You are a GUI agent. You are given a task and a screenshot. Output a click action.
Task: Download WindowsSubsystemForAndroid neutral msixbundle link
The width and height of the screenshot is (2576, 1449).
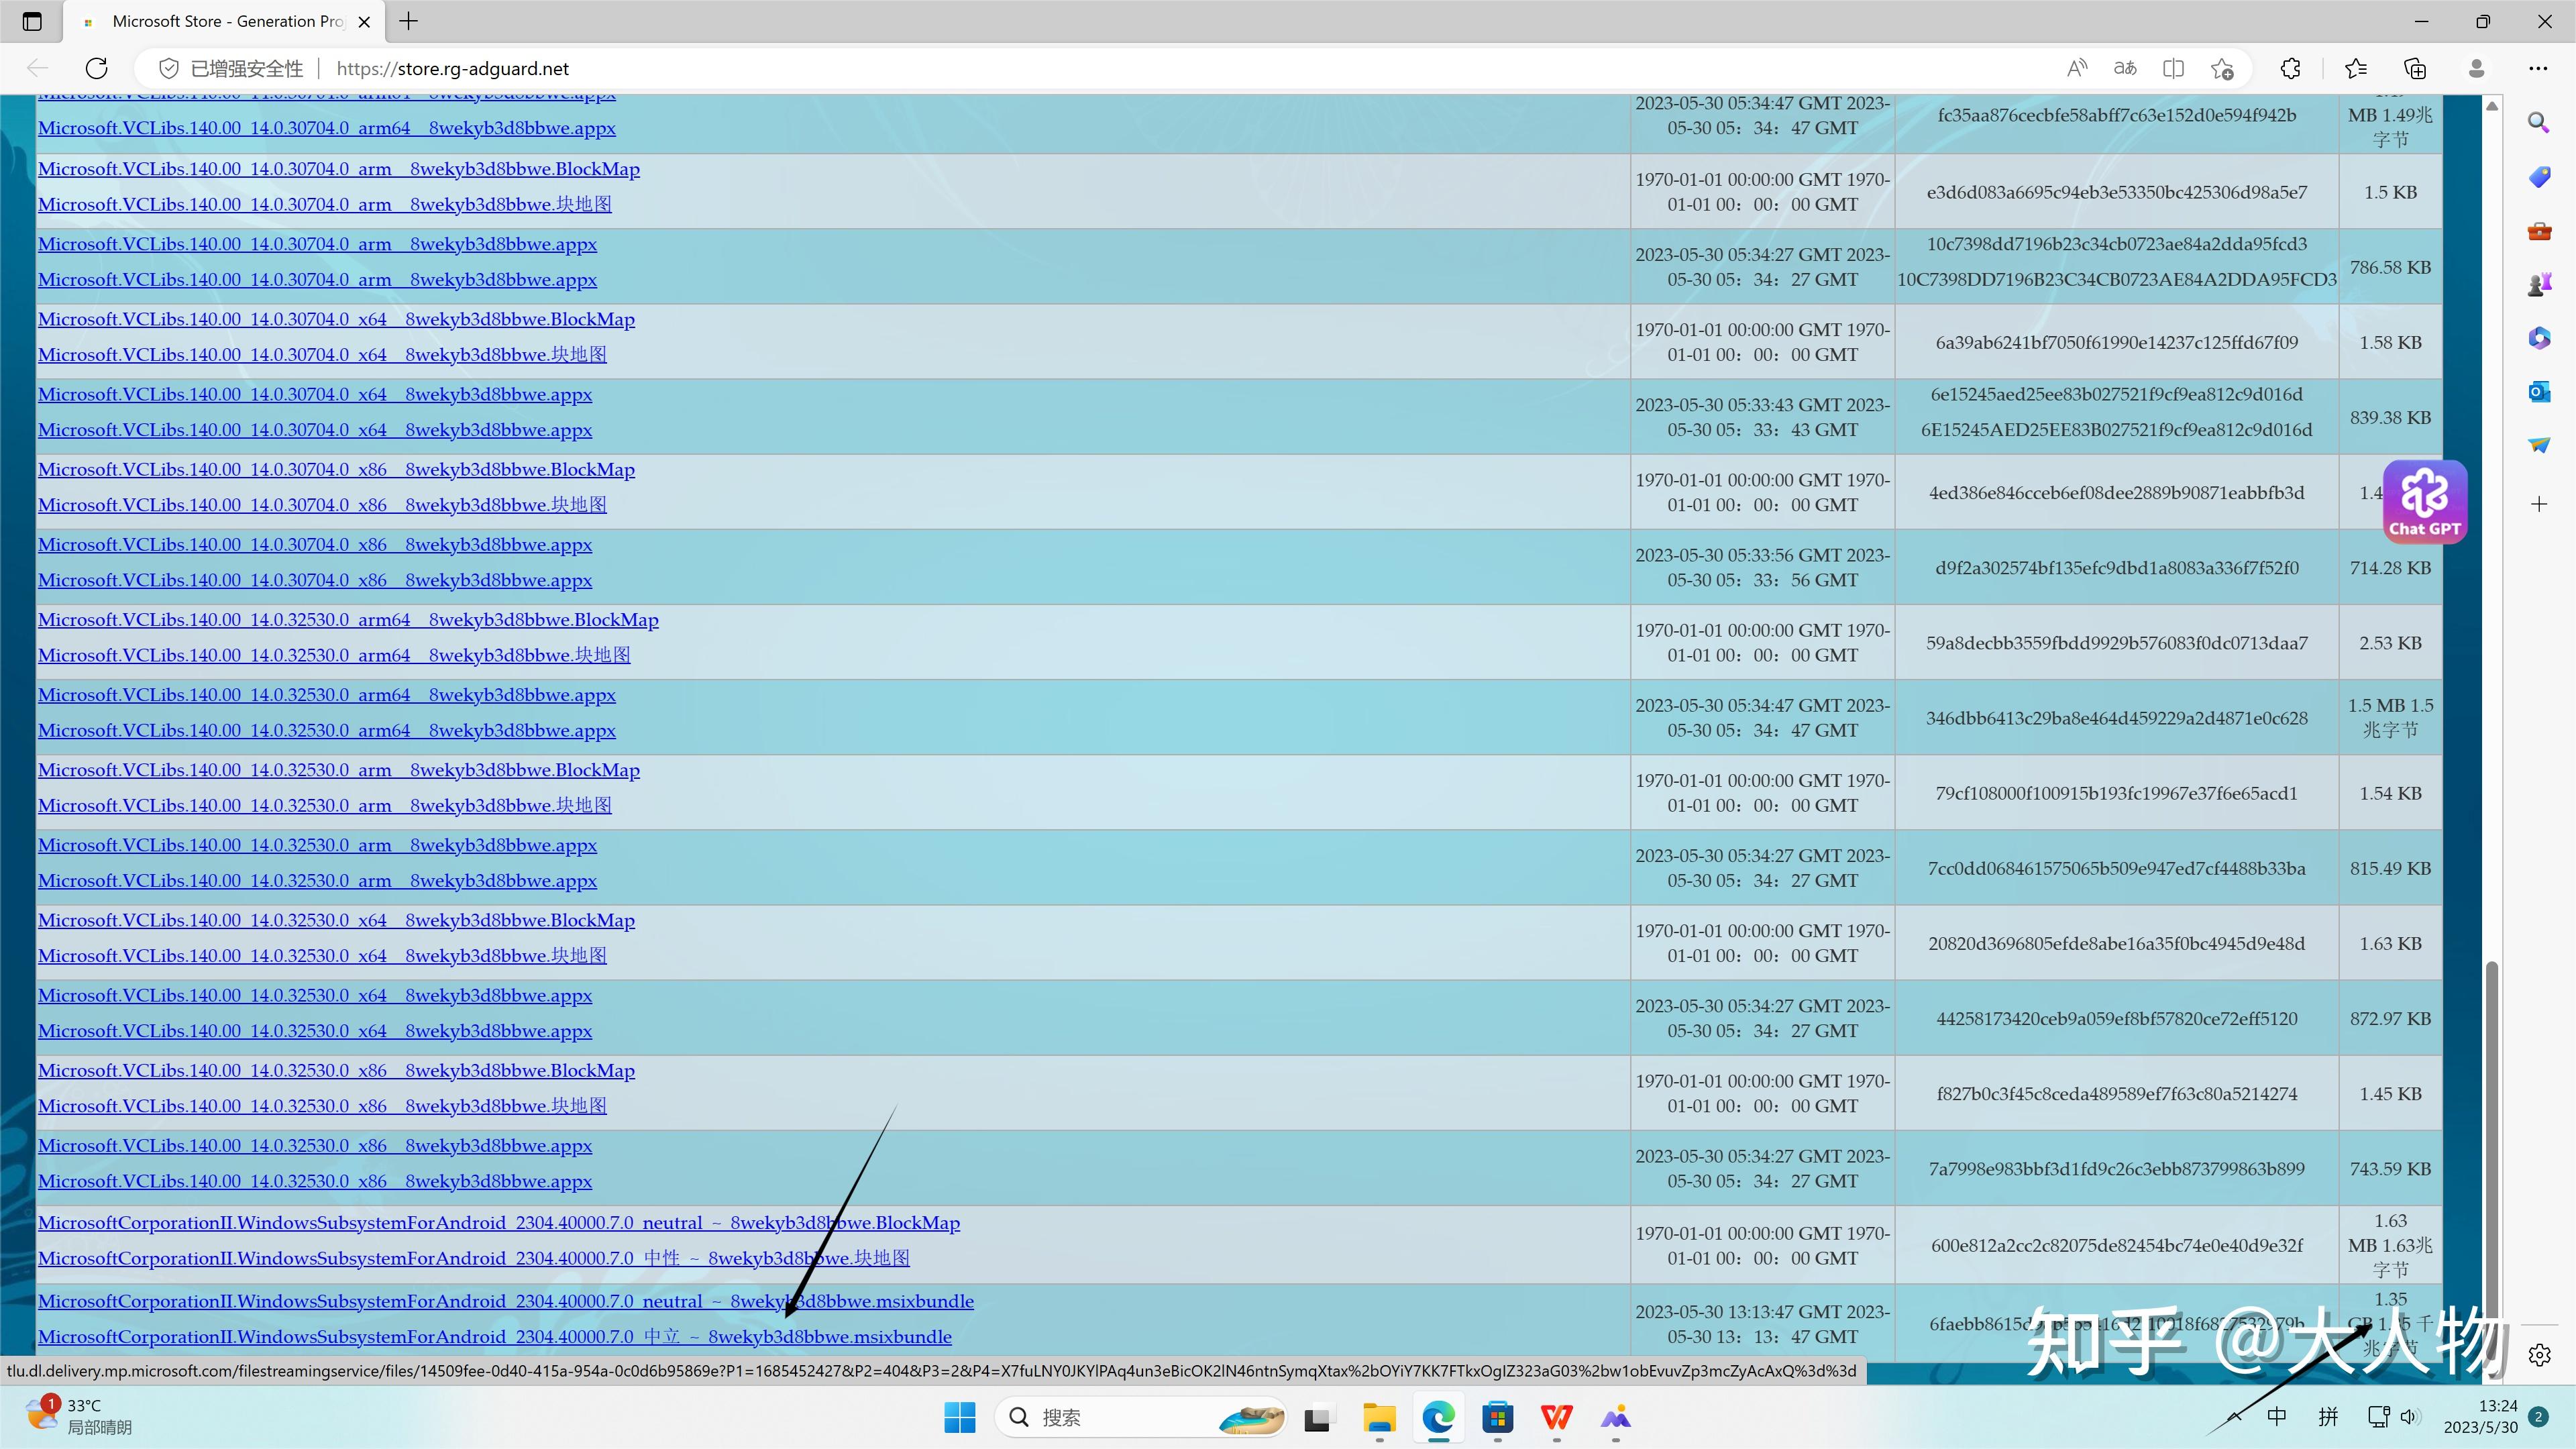506,1301
